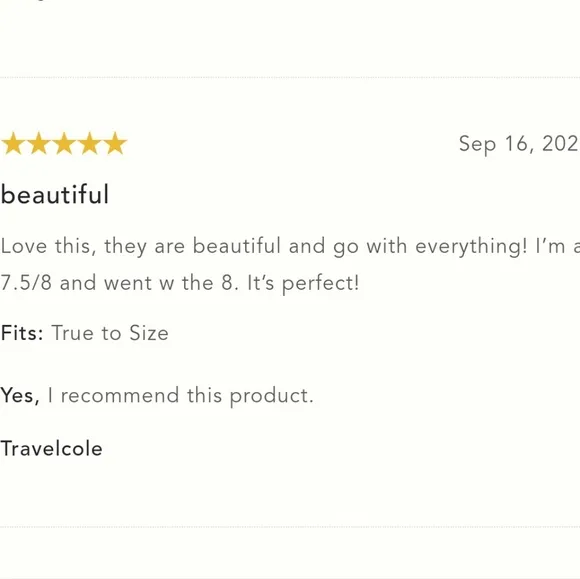Click the "It's perfect!" sentence in the review
The height and width of the screenshot is (579, 580).
[x=303, y=283]
